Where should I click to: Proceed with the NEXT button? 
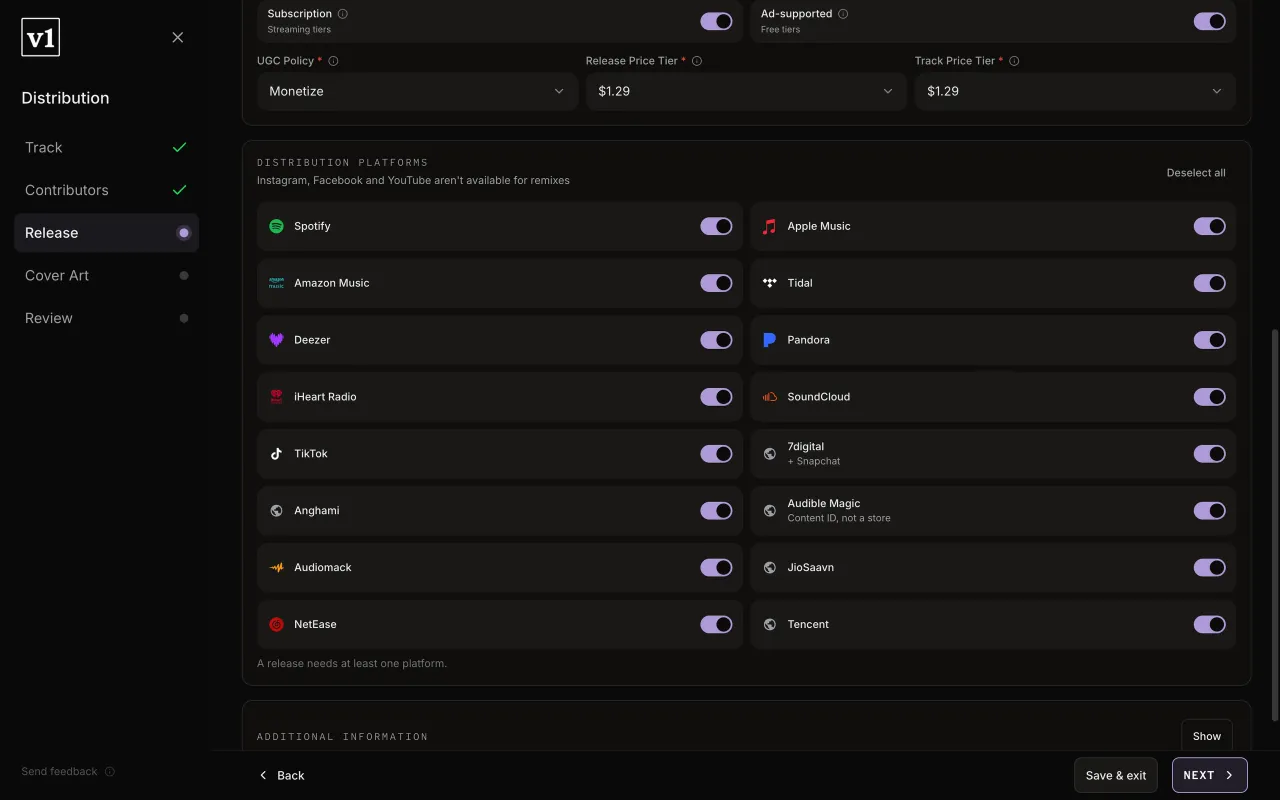1210,775
